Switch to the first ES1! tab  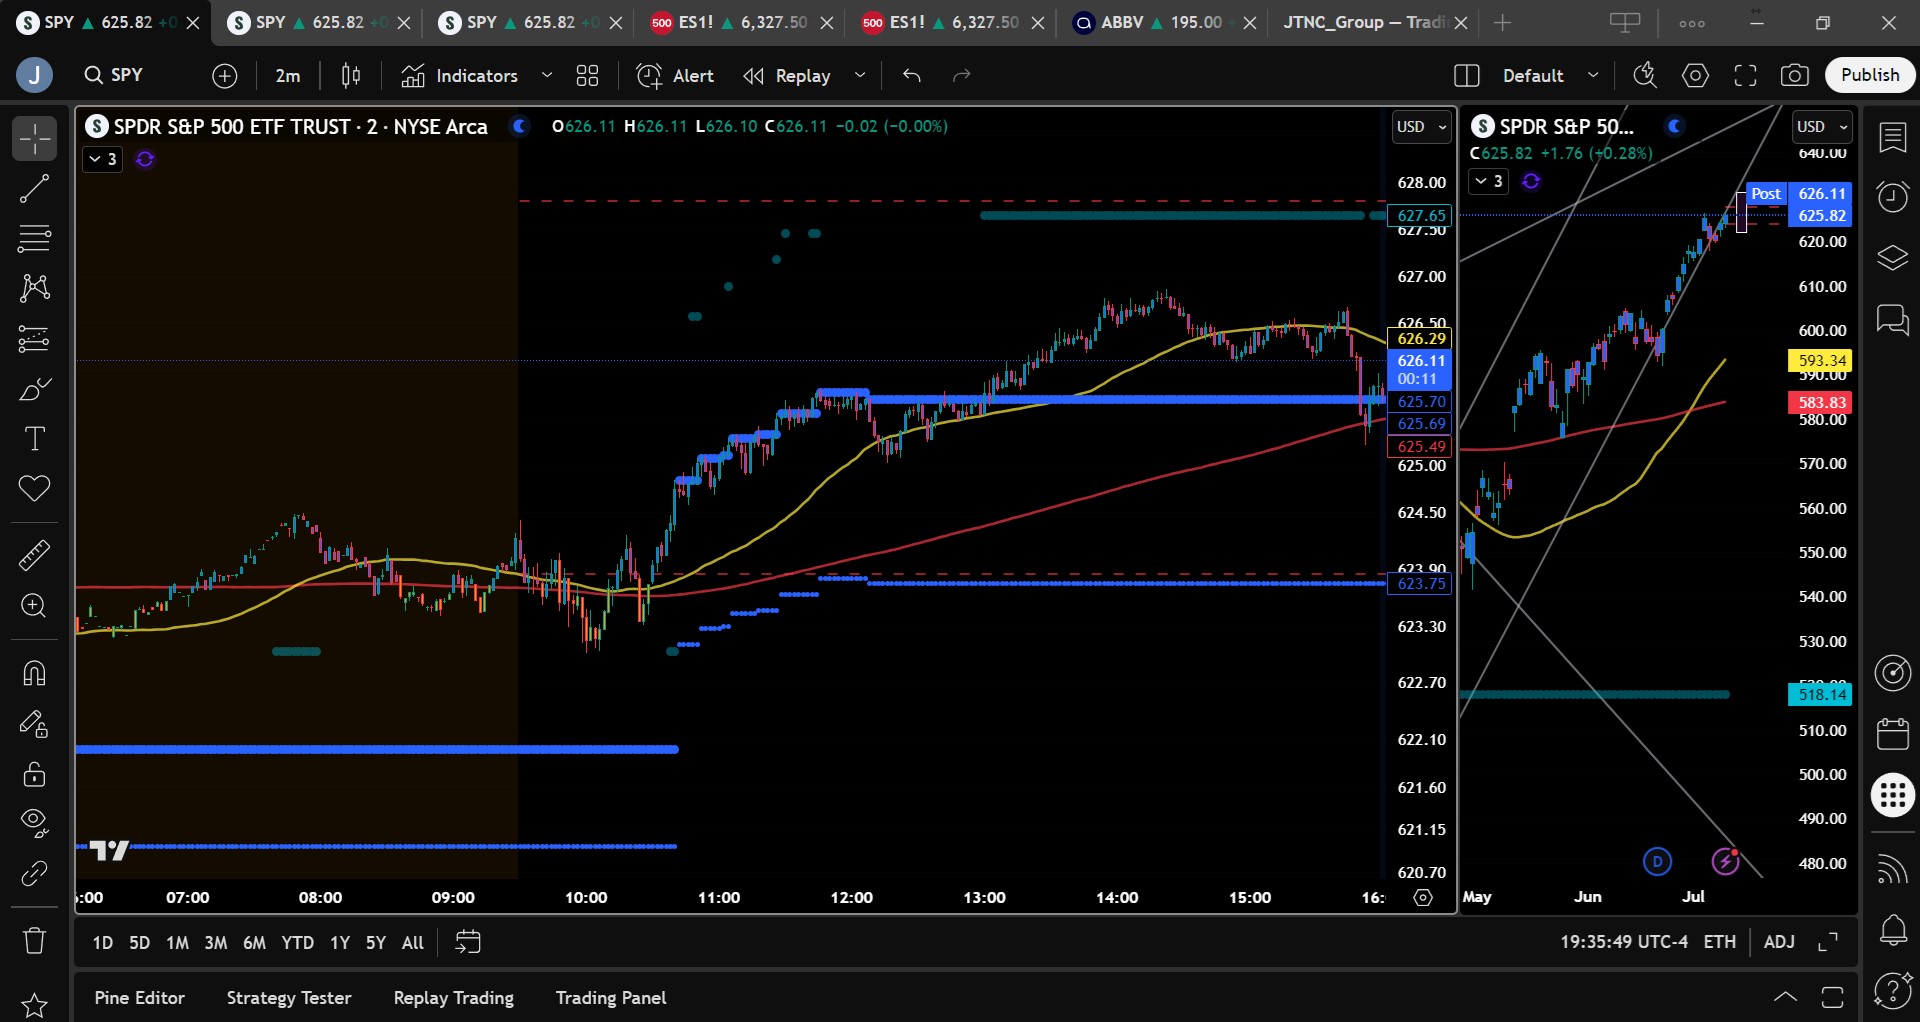(728, 22)
